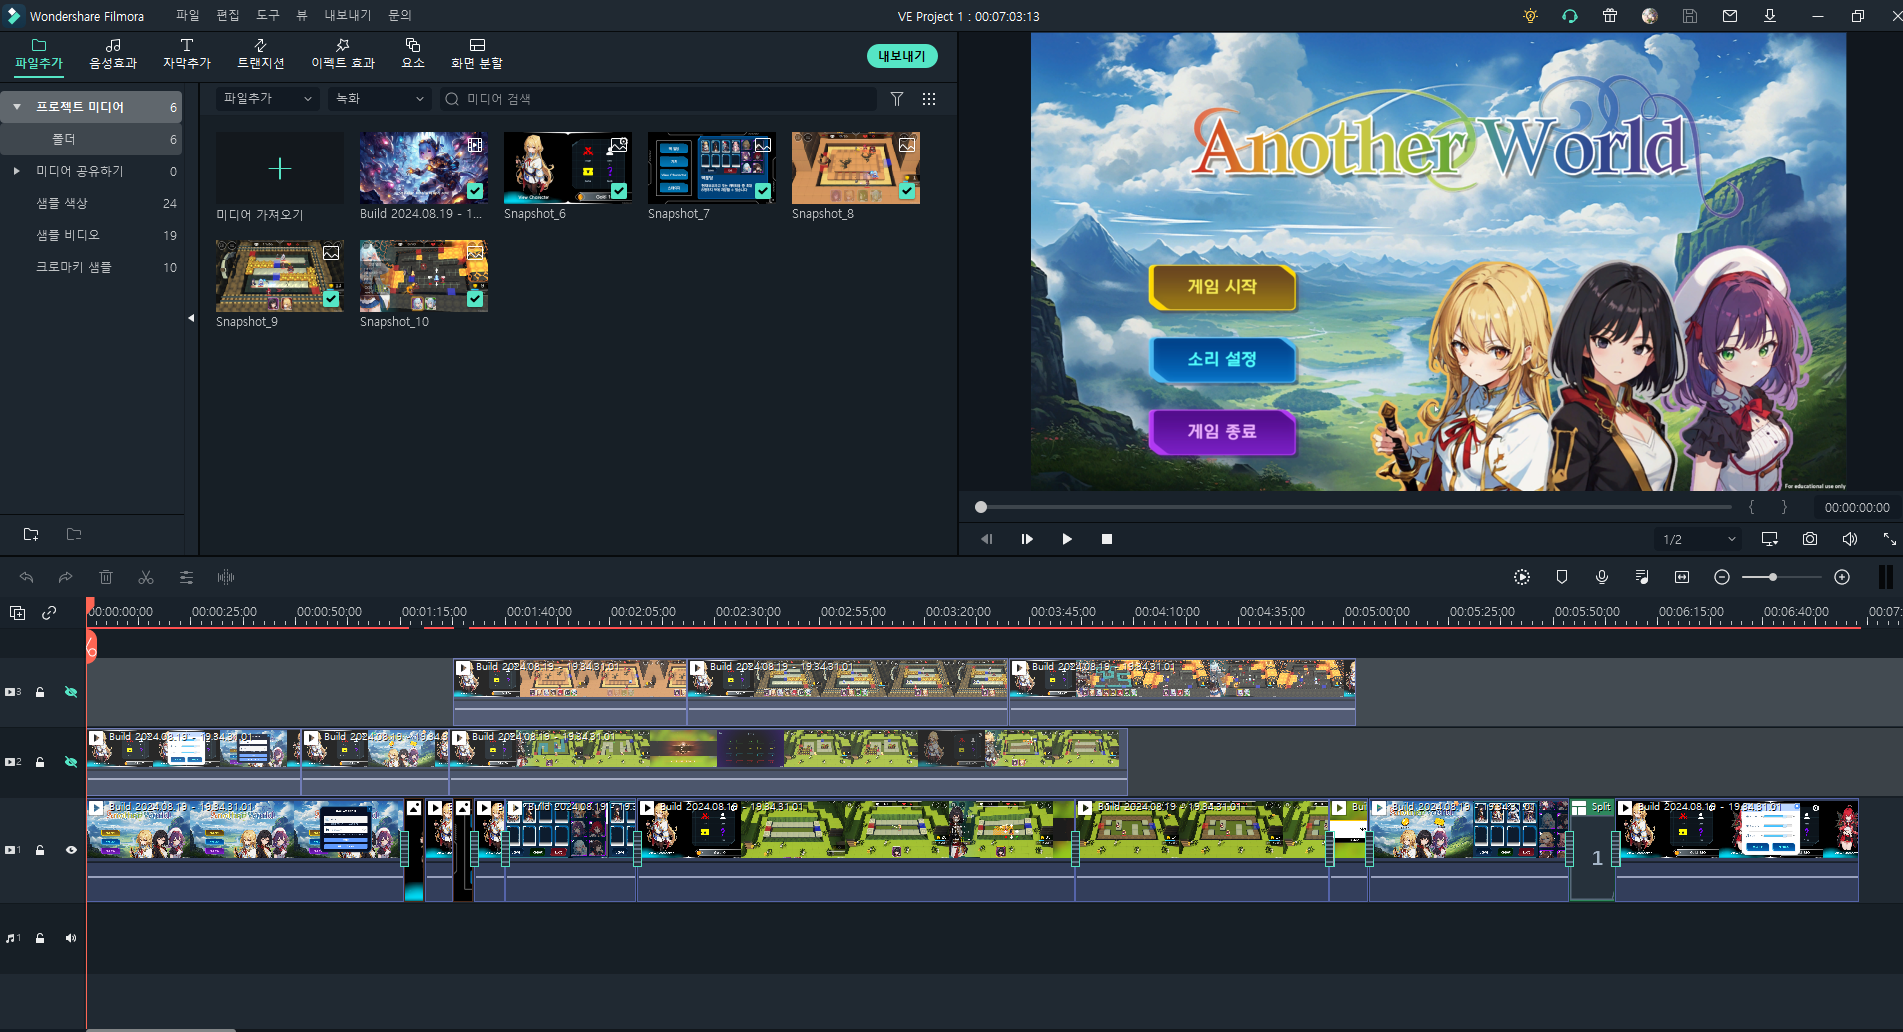Stop the preview playback
1903x1032 pixels.
pyautogui.click(x=1107, y=539)
